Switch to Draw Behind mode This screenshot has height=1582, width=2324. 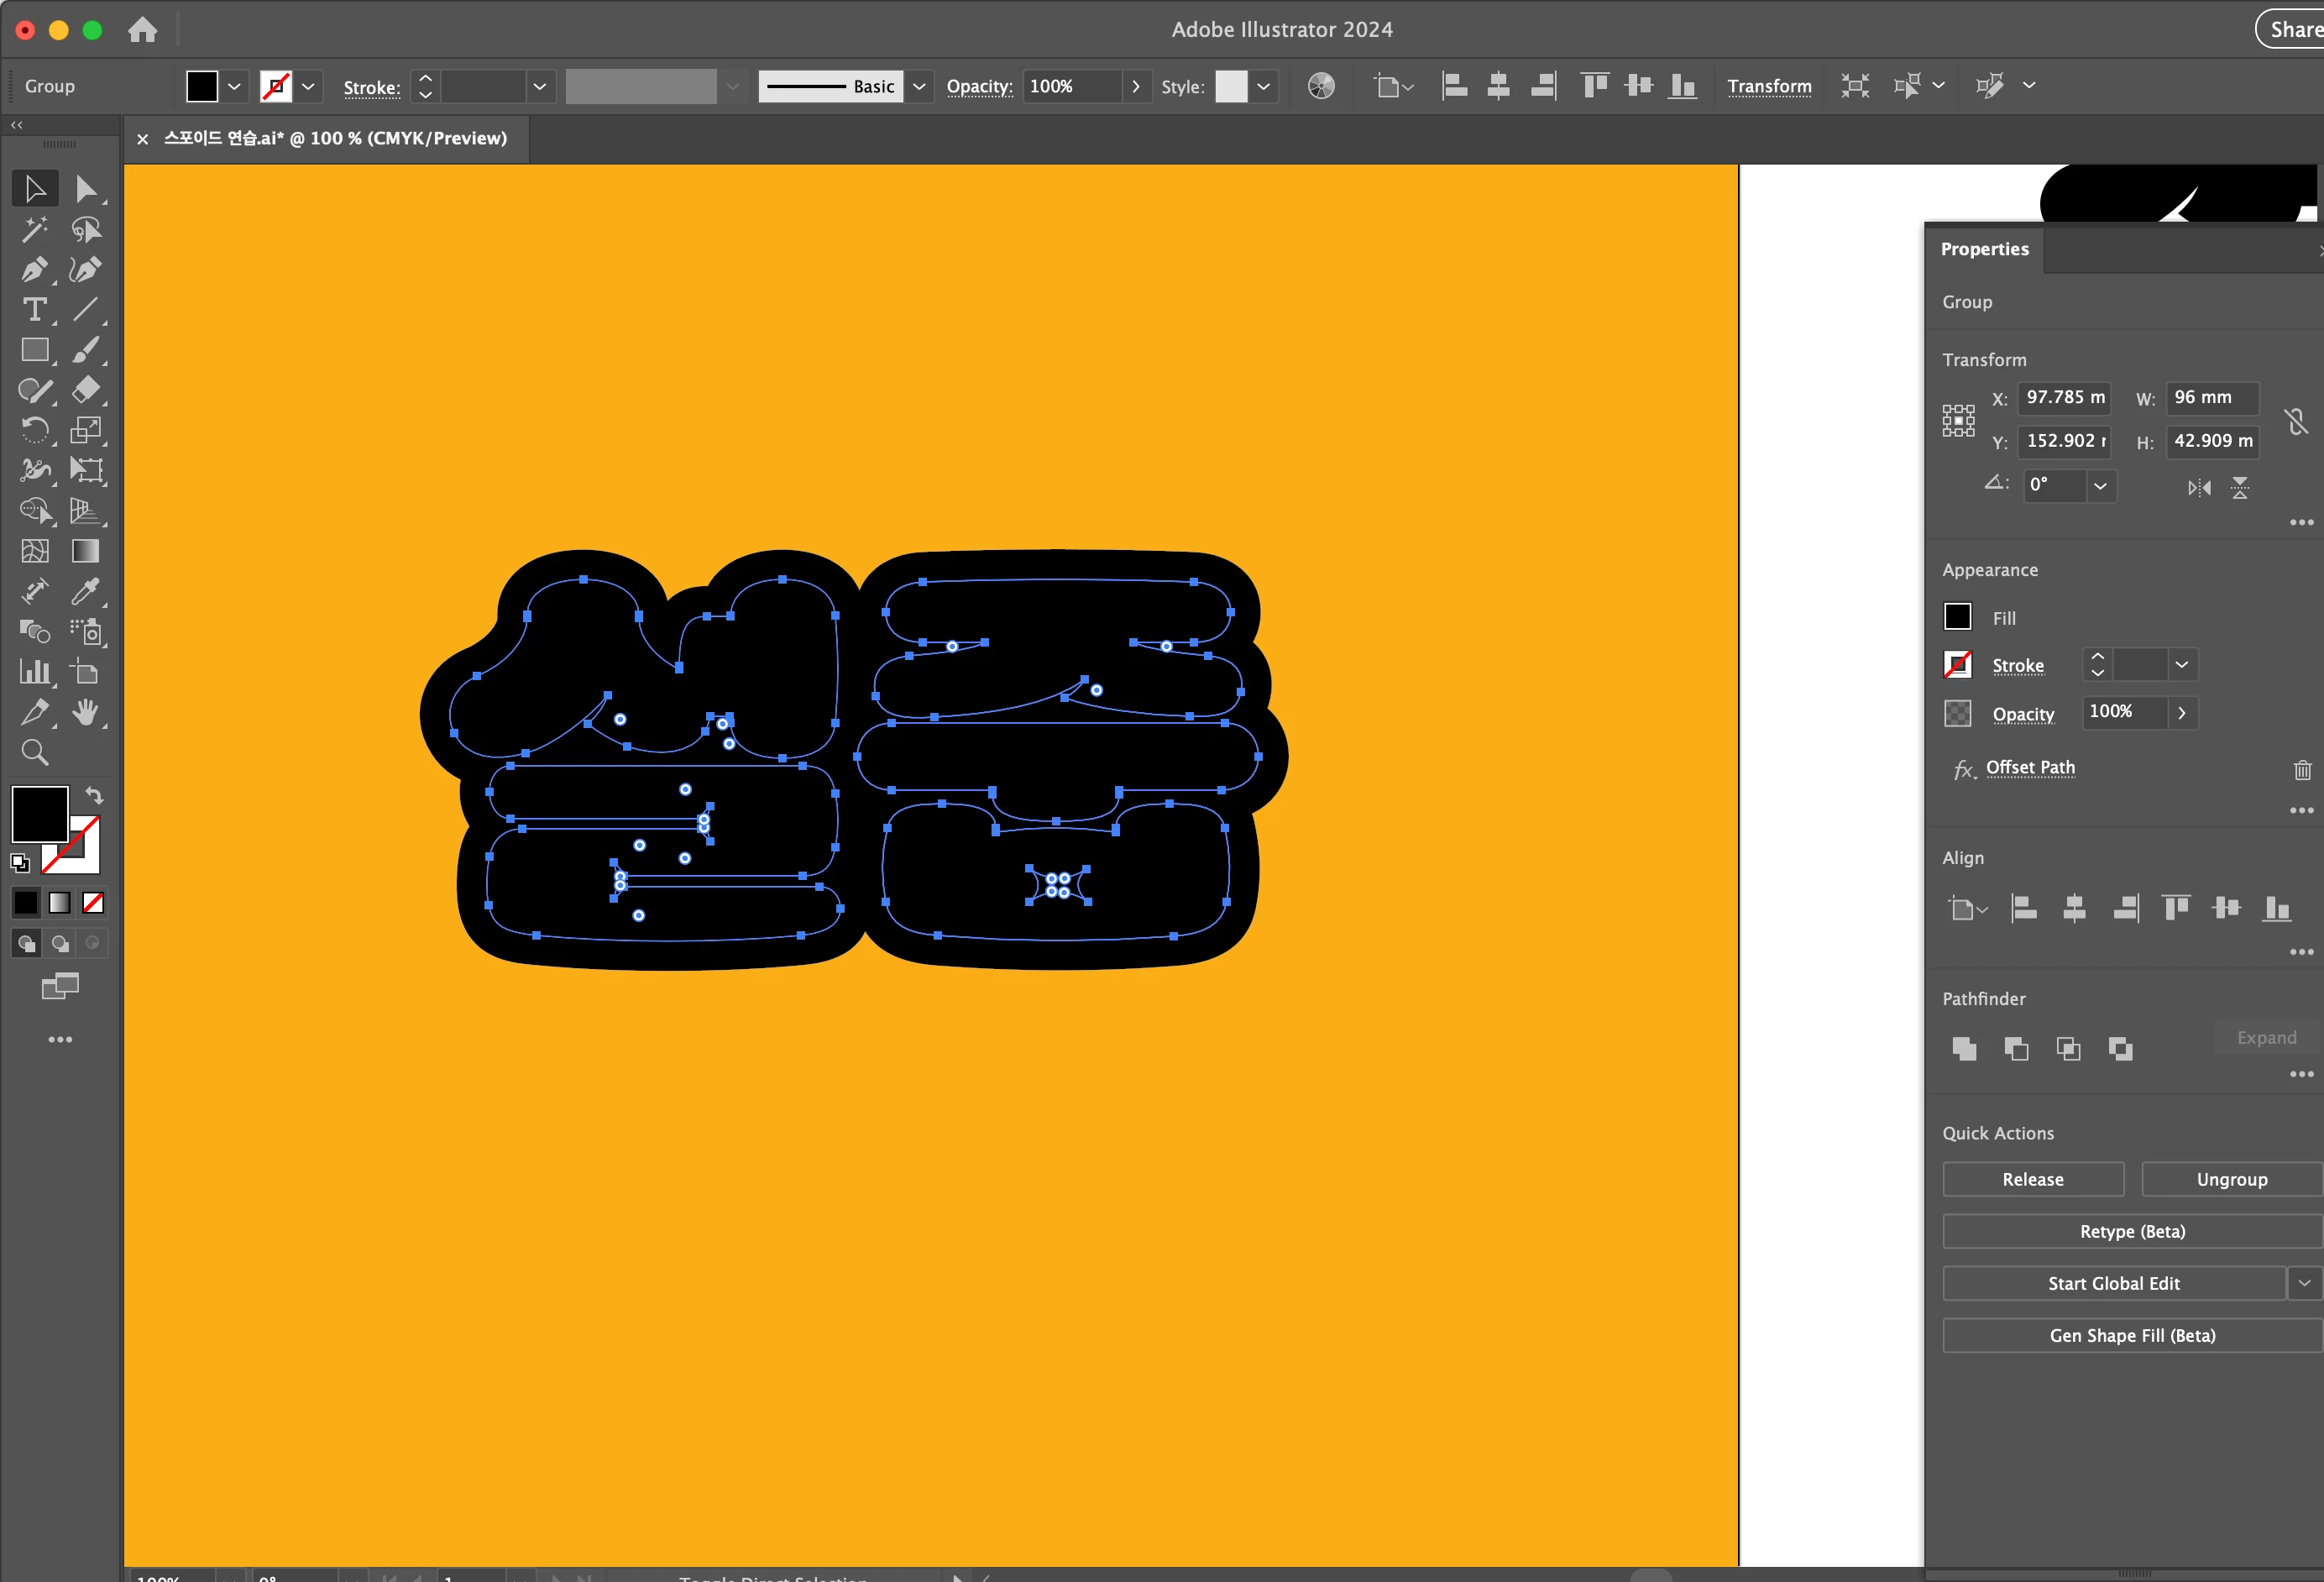click(x=60, y=943)
